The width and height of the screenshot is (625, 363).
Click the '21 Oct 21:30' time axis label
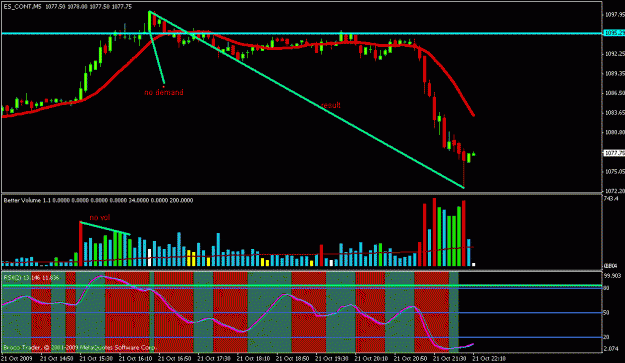pyautogui.click(x=450, y=358)
